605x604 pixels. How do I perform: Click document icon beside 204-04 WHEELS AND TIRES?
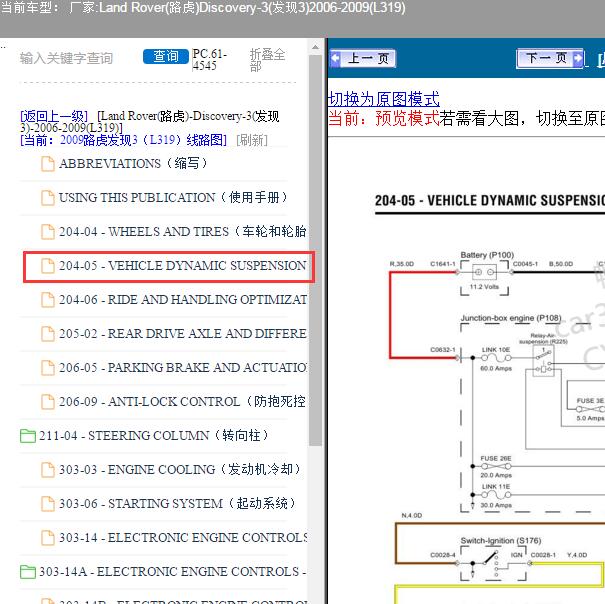coord(48,232)
